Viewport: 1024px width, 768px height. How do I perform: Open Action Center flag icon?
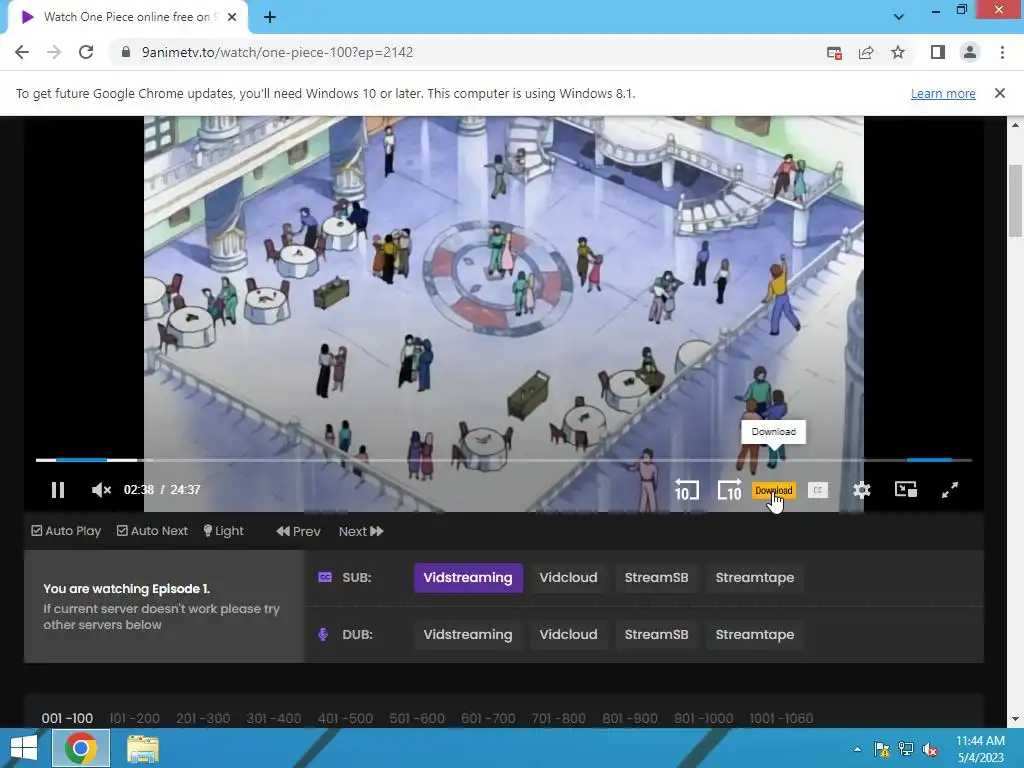[x=882, y=749]
